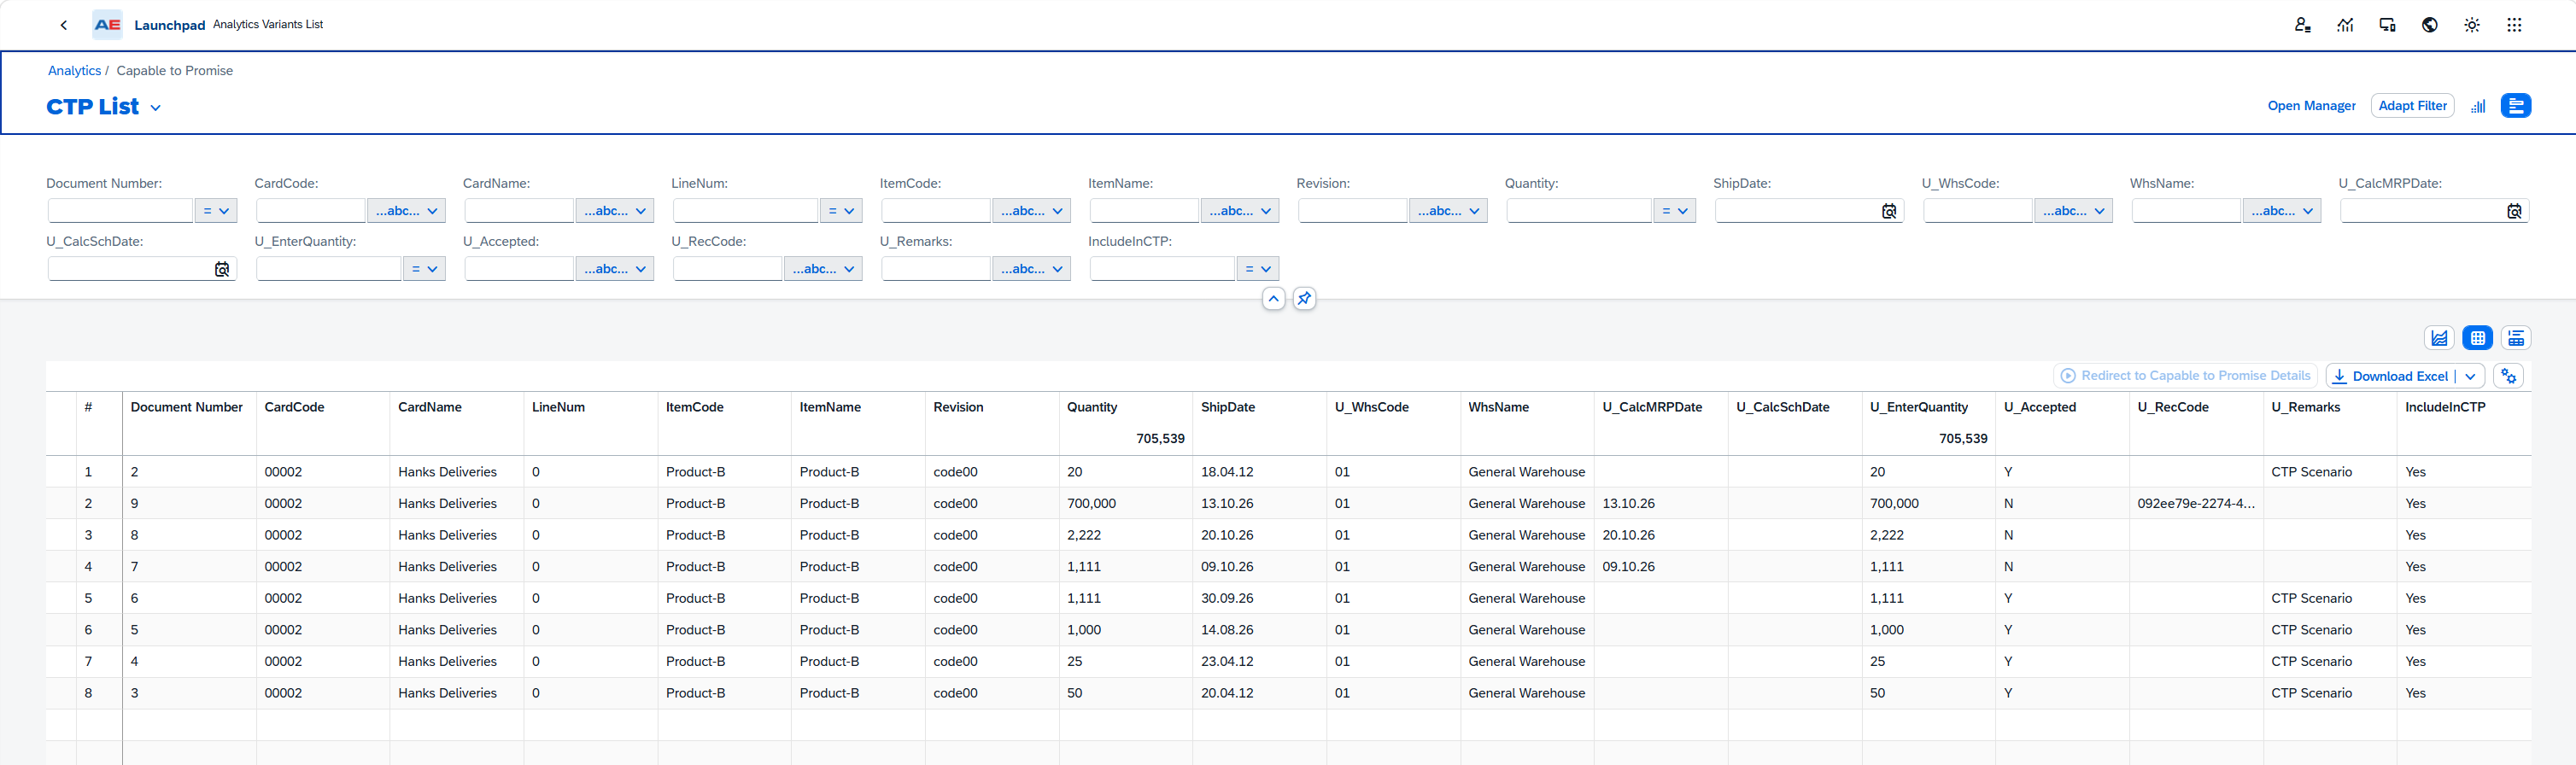The height and width of the screenshot is (765, 2576).
Task: Expand the CTP List variant dropdown
Action: [x=155, y=108]
